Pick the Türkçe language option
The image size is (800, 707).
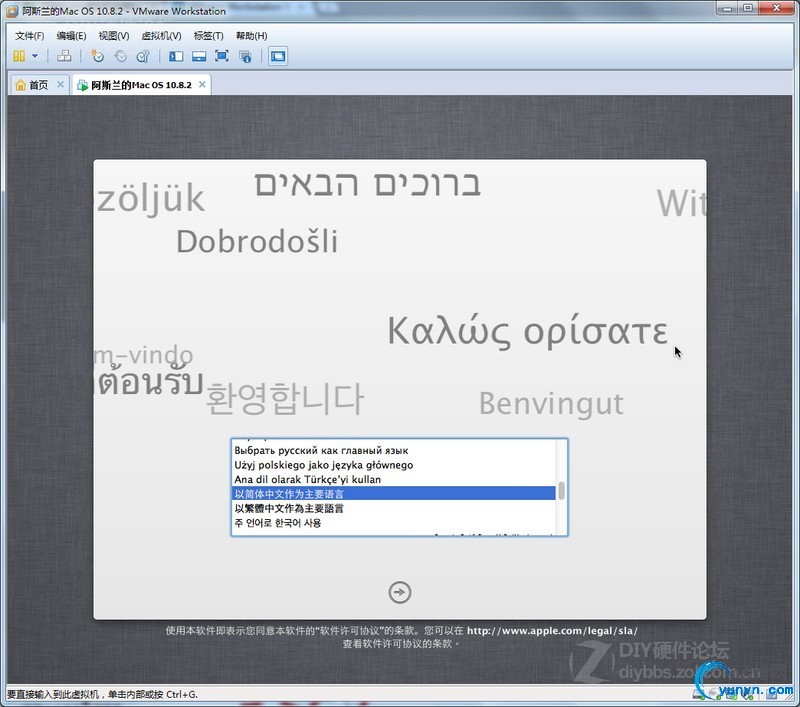[x=393, y=479]
